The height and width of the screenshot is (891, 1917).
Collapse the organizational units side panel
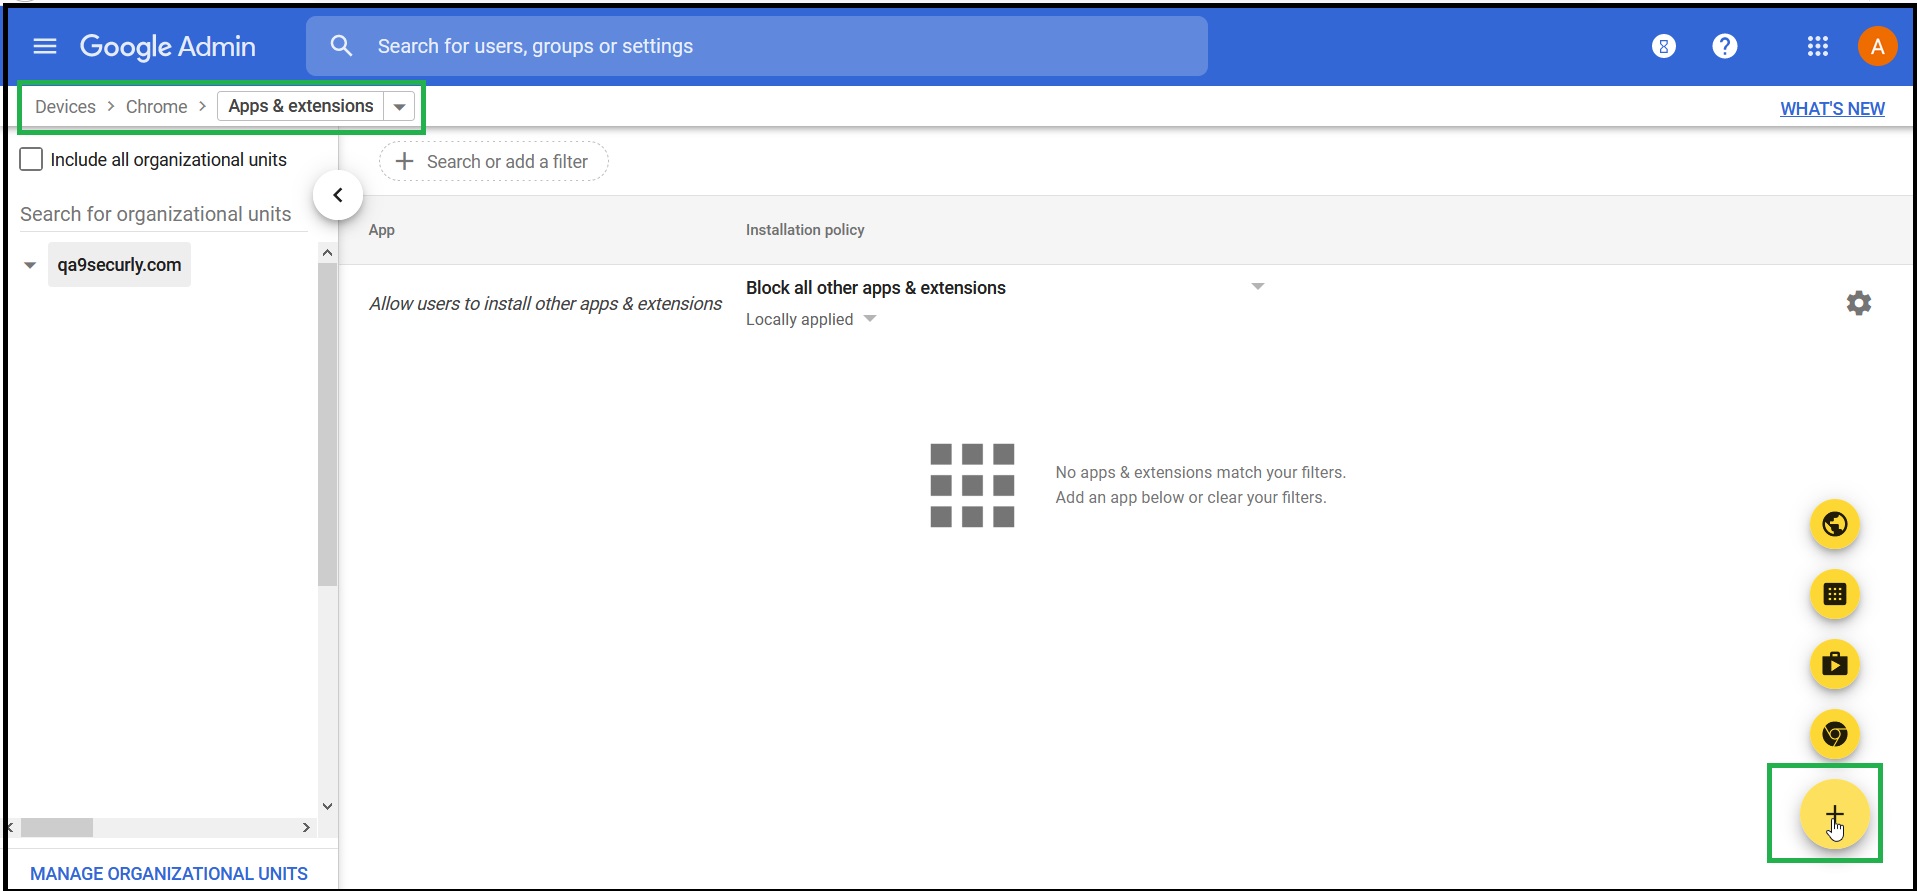pyautogui.click(x=338, y=195)
